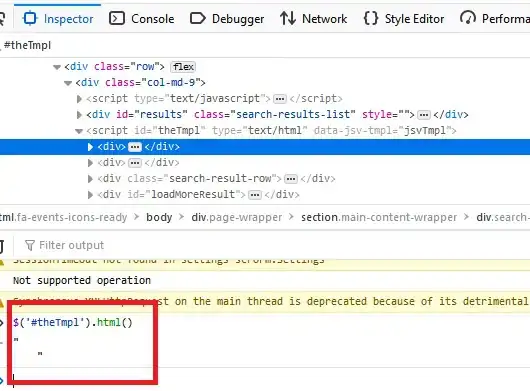530x391 pixels.
Task: Select the div class="row" element
Action: (115, 66)
